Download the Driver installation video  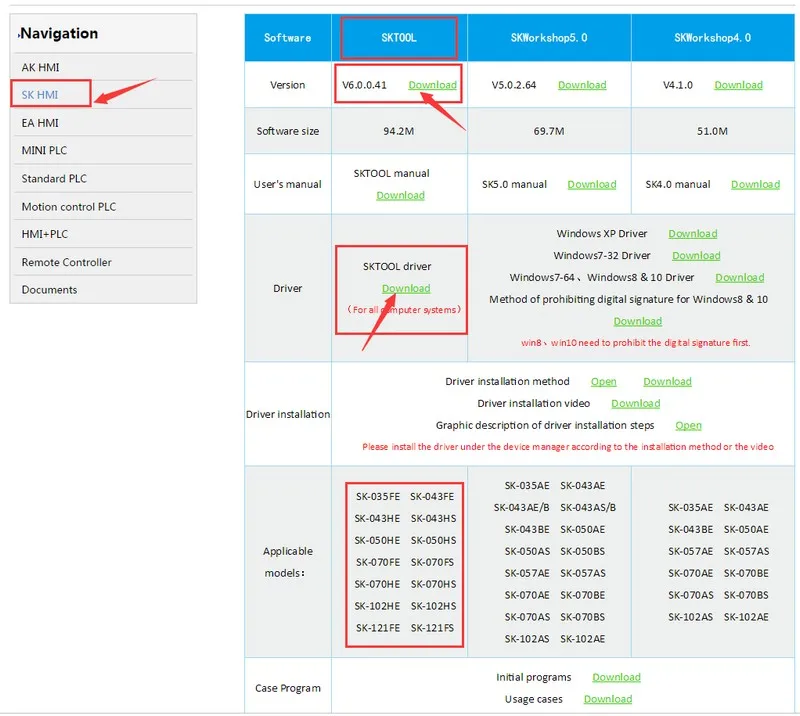636,403
